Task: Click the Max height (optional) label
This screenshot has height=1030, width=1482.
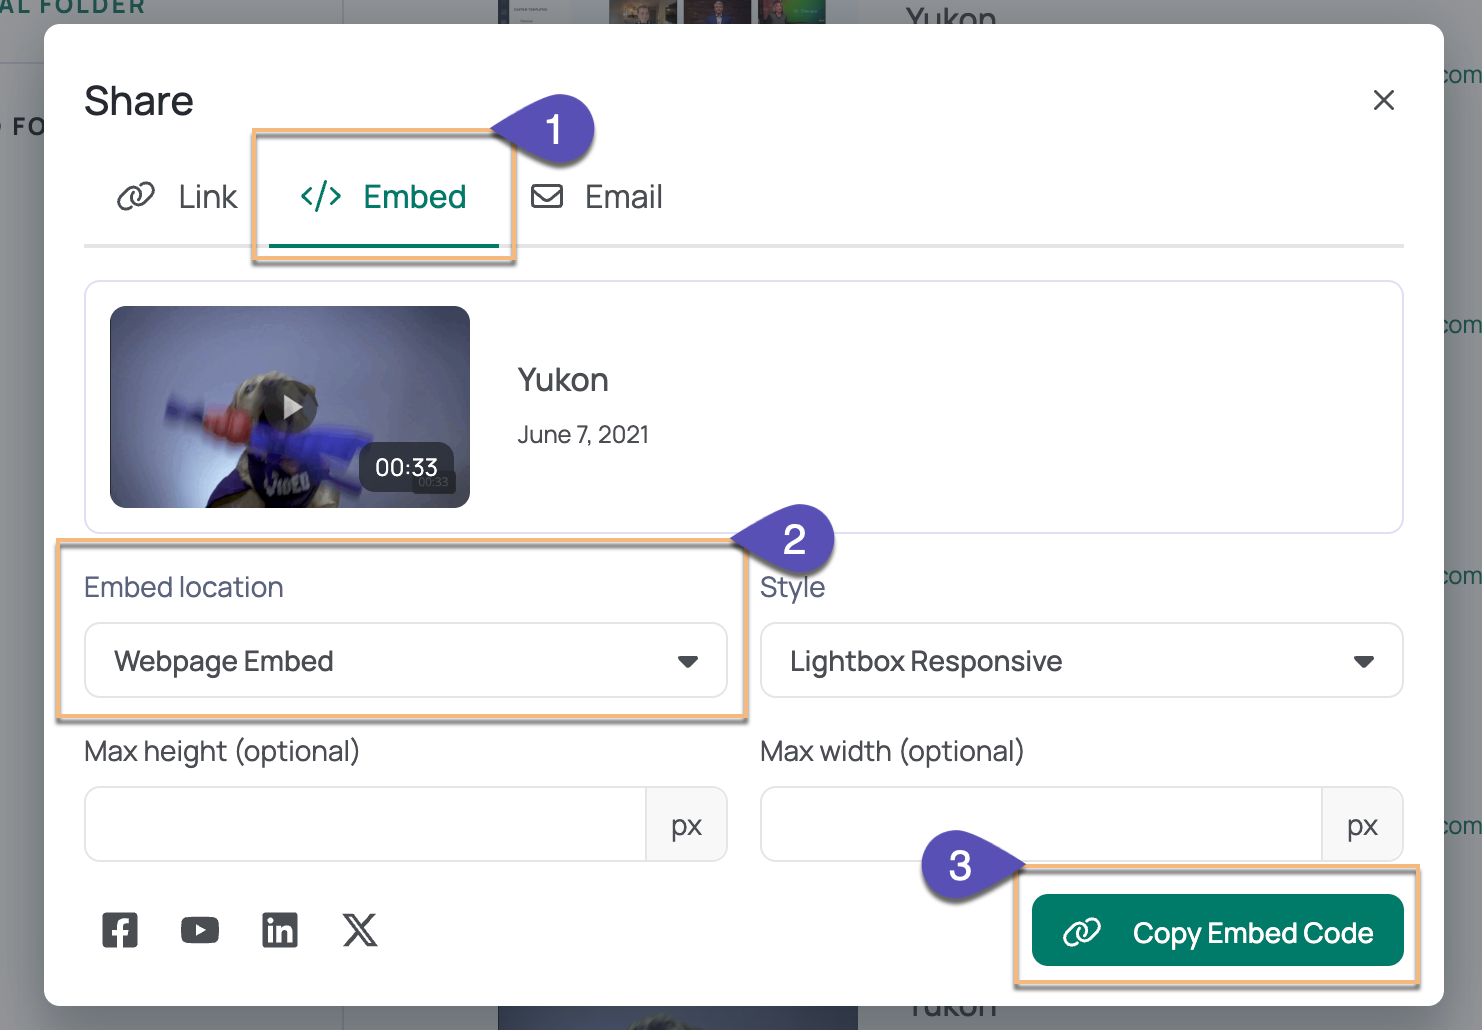Action: 222,751
